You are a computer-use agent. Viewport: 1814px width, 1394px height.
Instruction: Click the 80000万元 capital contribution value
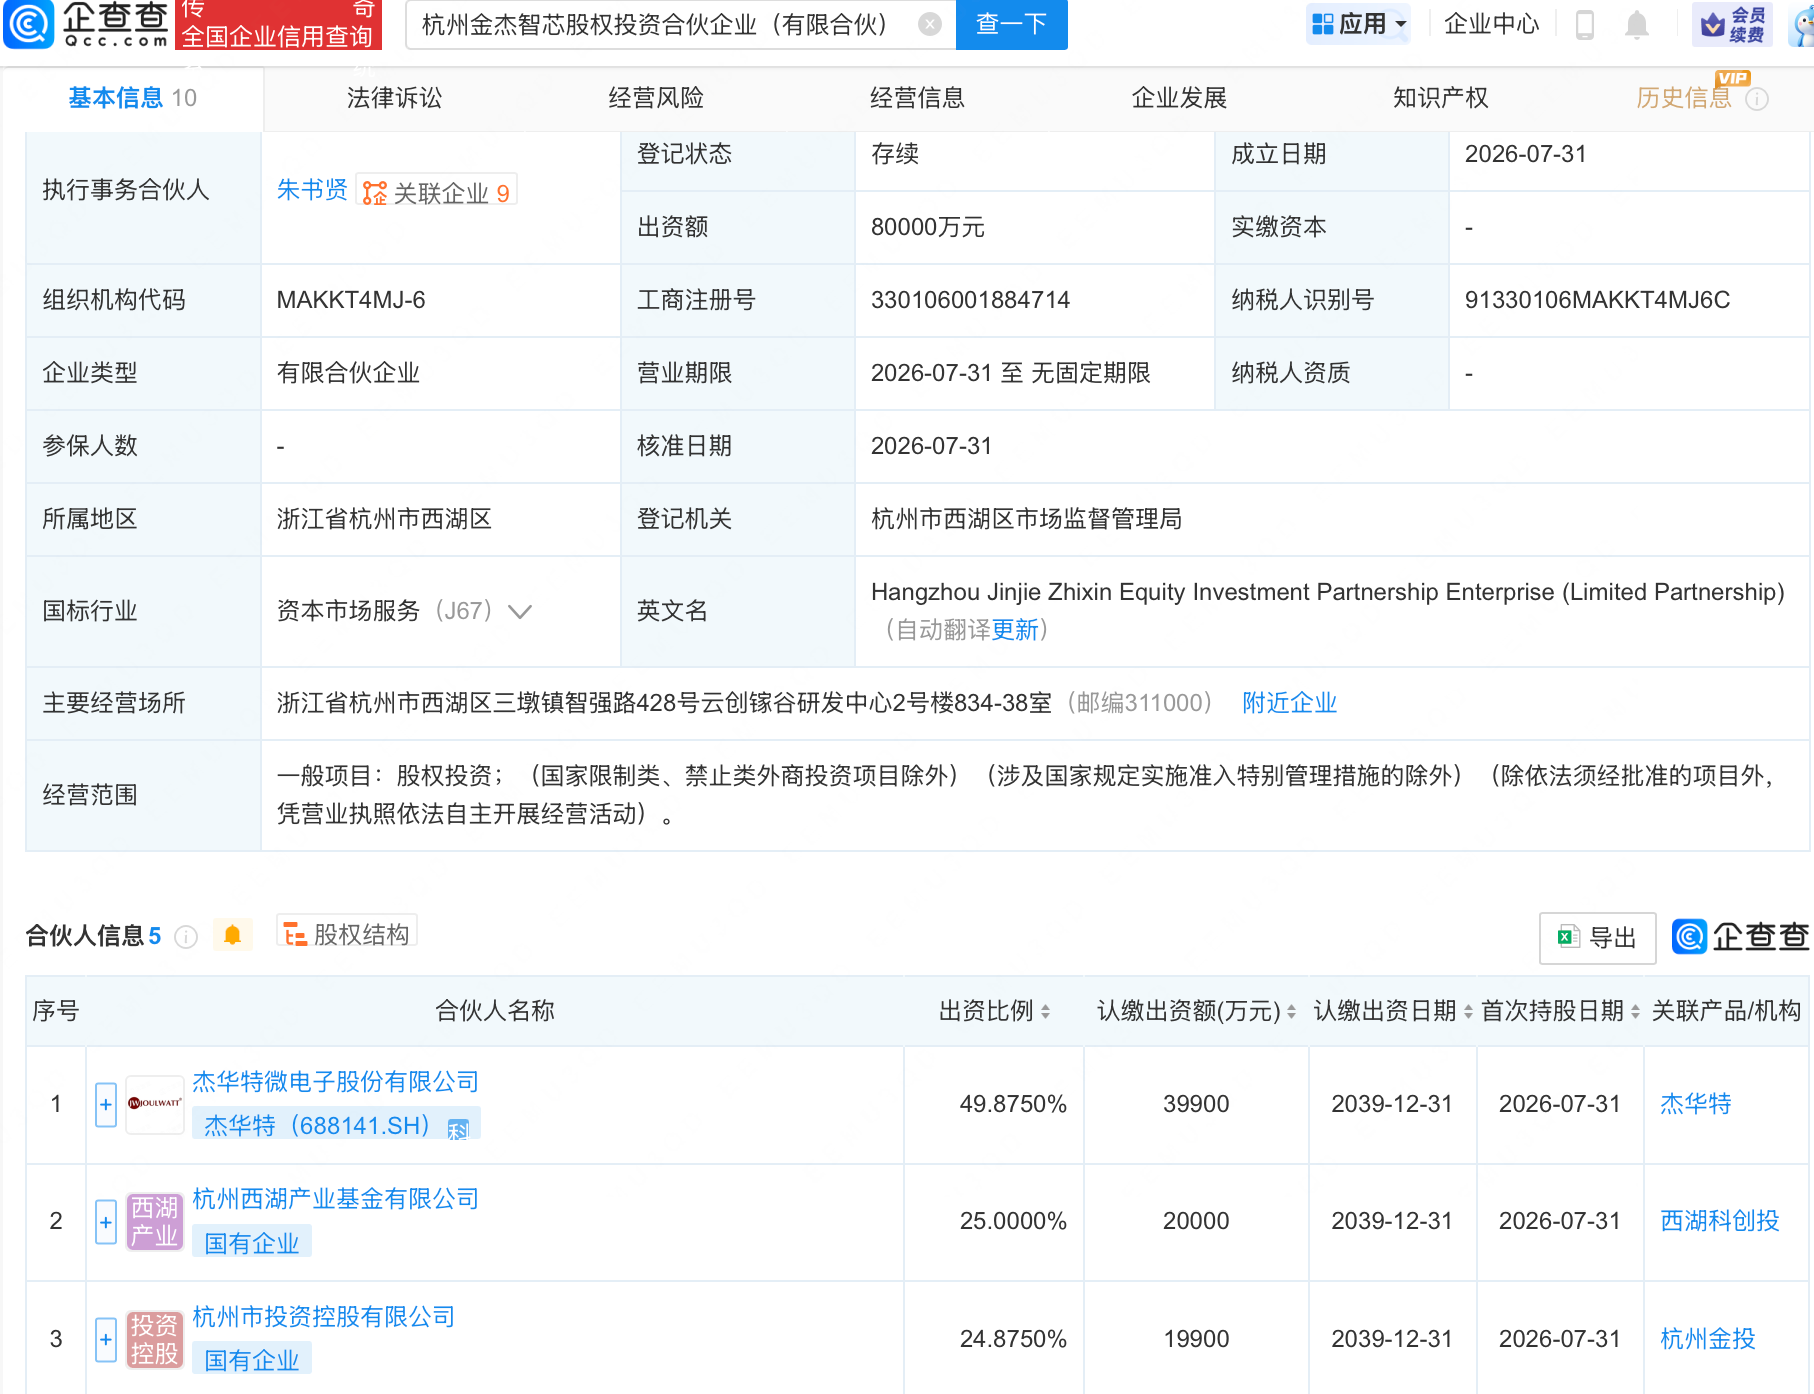[x=928, y=227]
